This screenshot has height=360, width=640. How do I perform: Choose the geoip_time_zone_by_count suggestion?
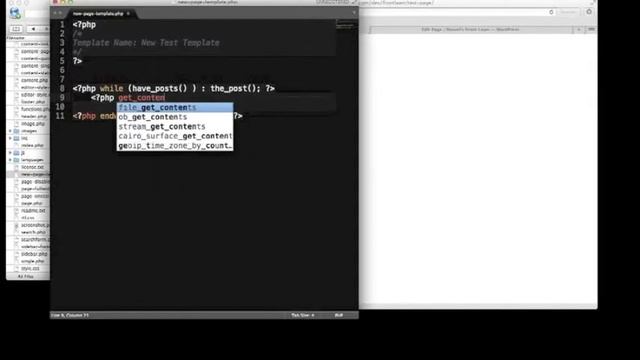pos(175,146)
